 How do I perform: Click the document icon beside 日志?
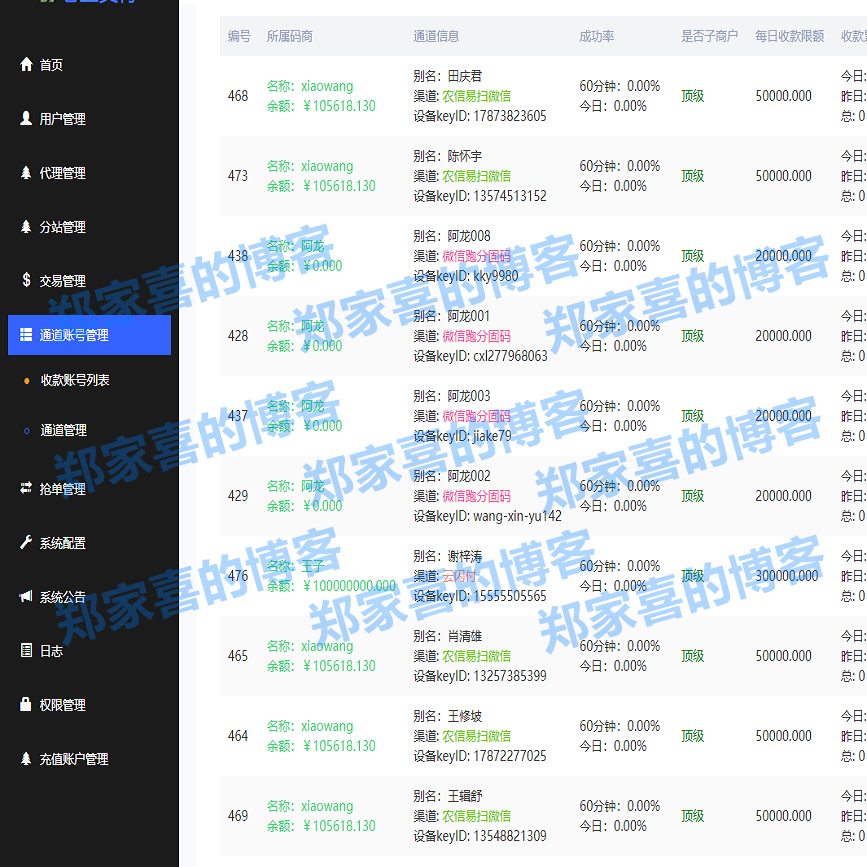pyautogui.click(x=26, y=650)
